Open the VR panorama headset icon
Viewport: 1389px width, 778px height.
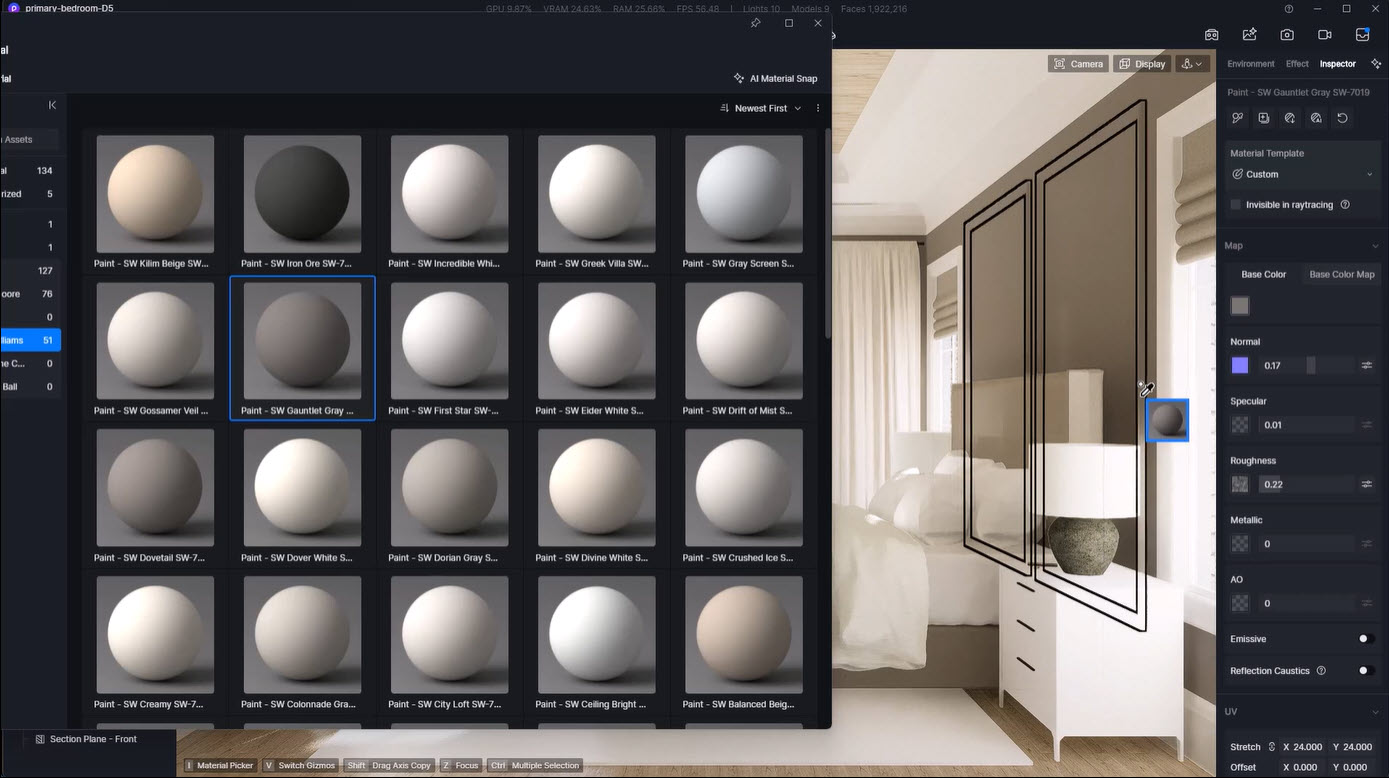[x=1211, y=35]
